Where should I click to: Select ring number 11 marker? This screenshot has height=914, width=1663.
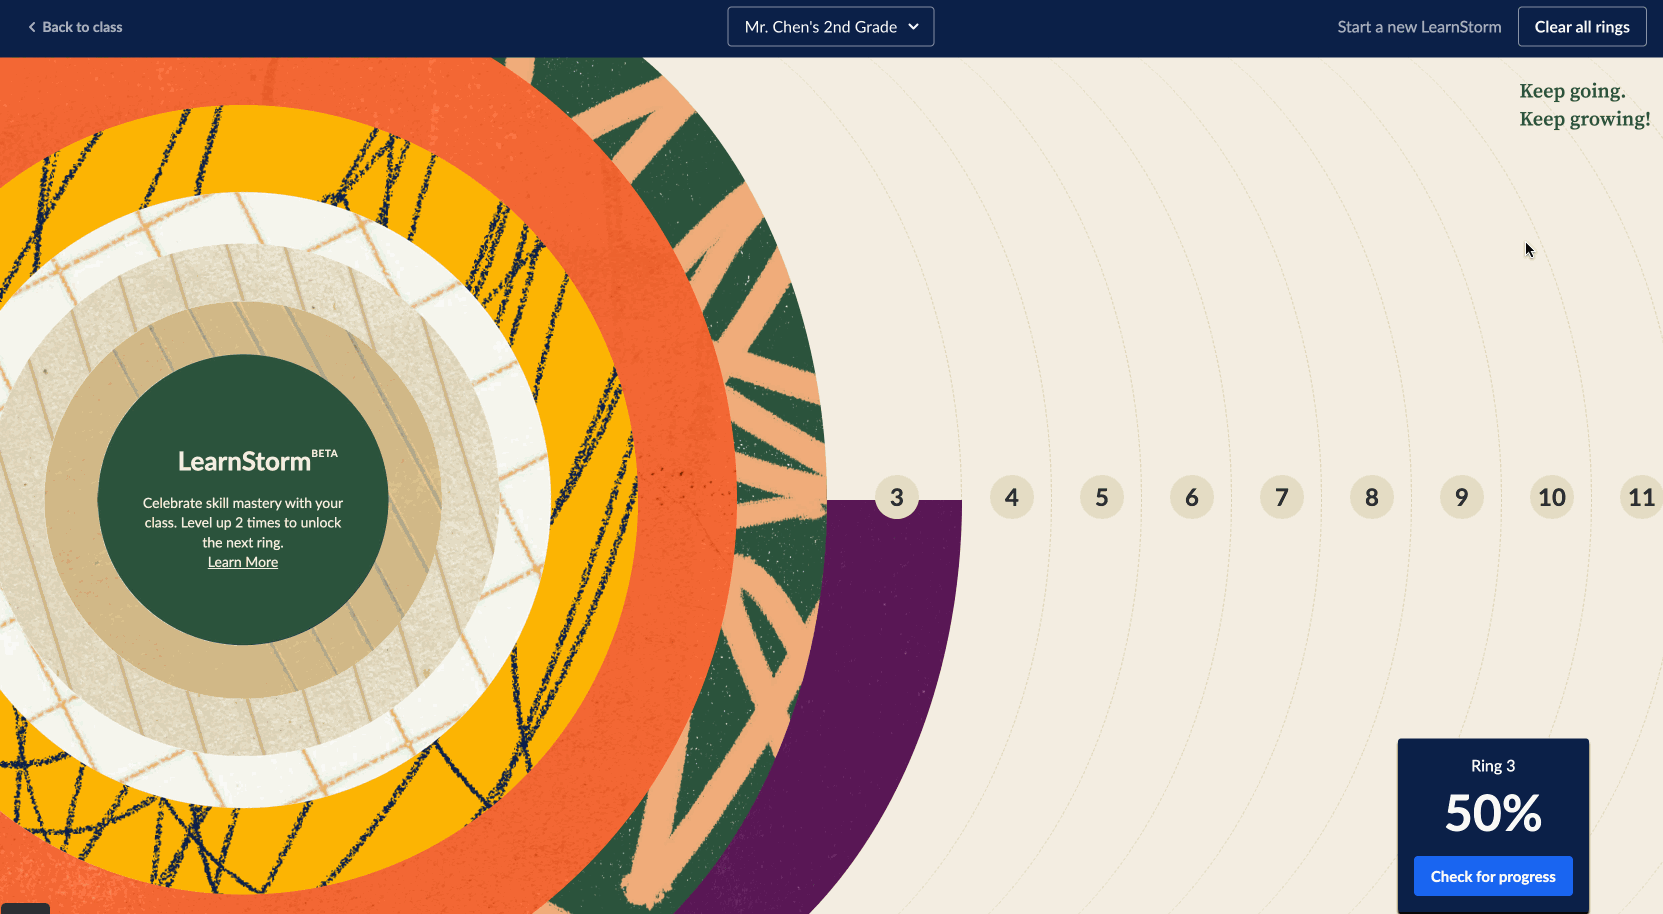pos(1640,497)
